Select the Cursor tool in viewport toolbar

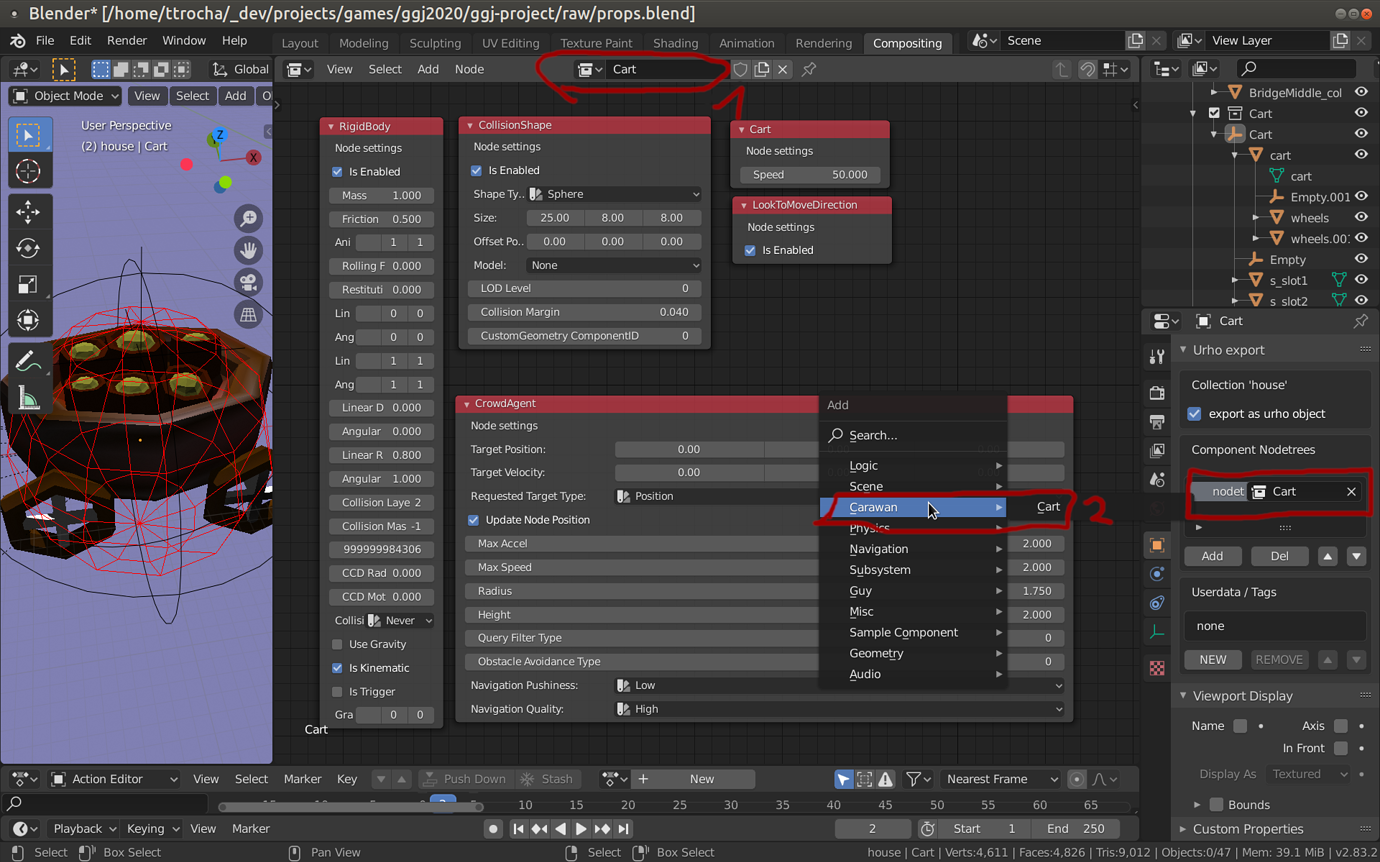[28, 171]
